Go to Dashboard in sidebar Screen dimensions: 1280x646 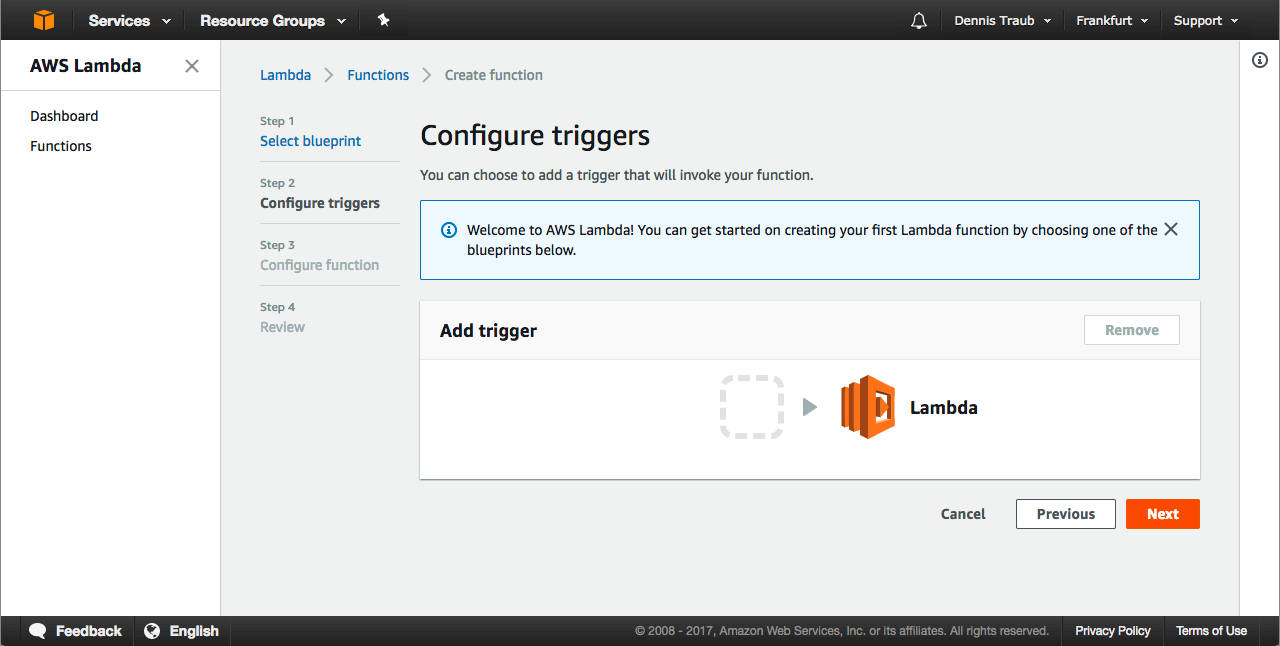tap(64, 116)
